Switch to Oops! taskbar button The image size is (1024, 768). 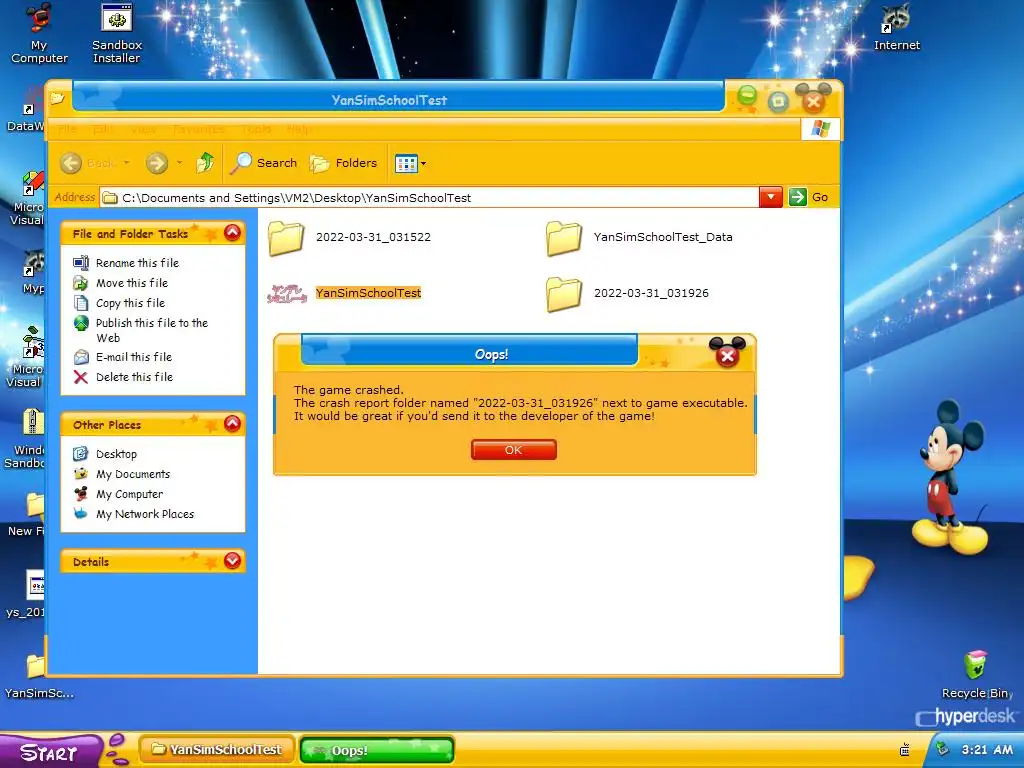tap(377, 750)
